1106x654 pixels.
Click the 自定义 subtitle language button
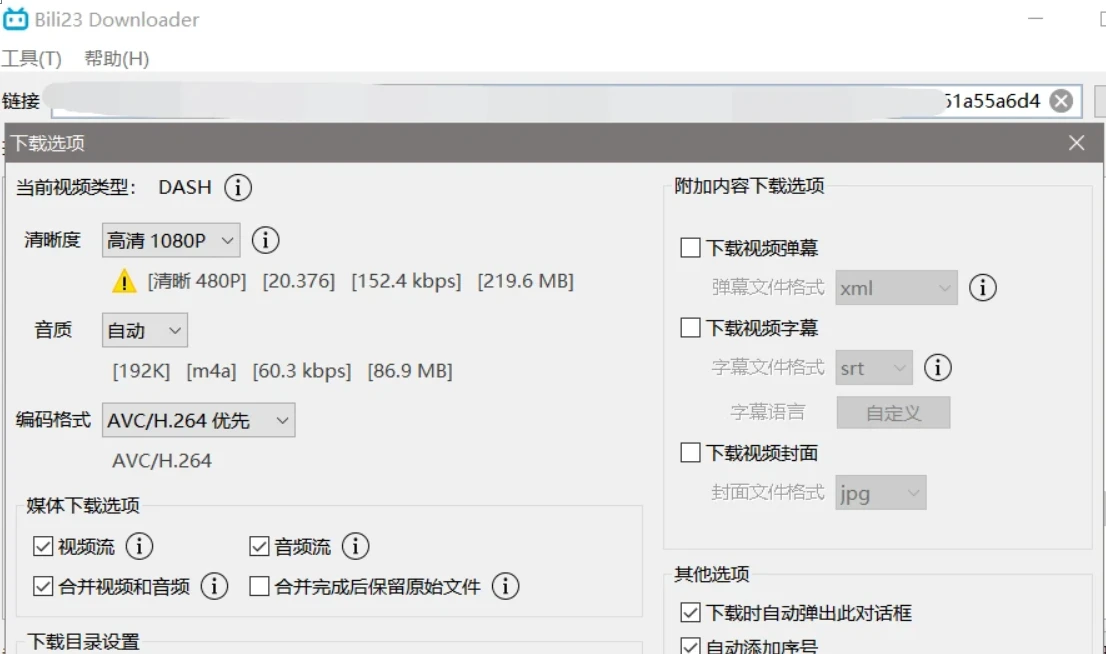coord(893,412)
